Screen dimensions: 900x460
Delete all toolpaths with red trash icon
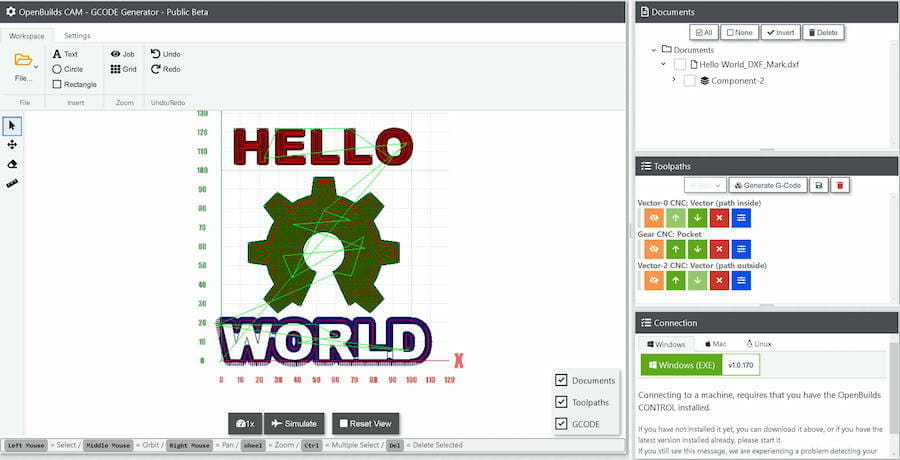click(x=840, y=185)
